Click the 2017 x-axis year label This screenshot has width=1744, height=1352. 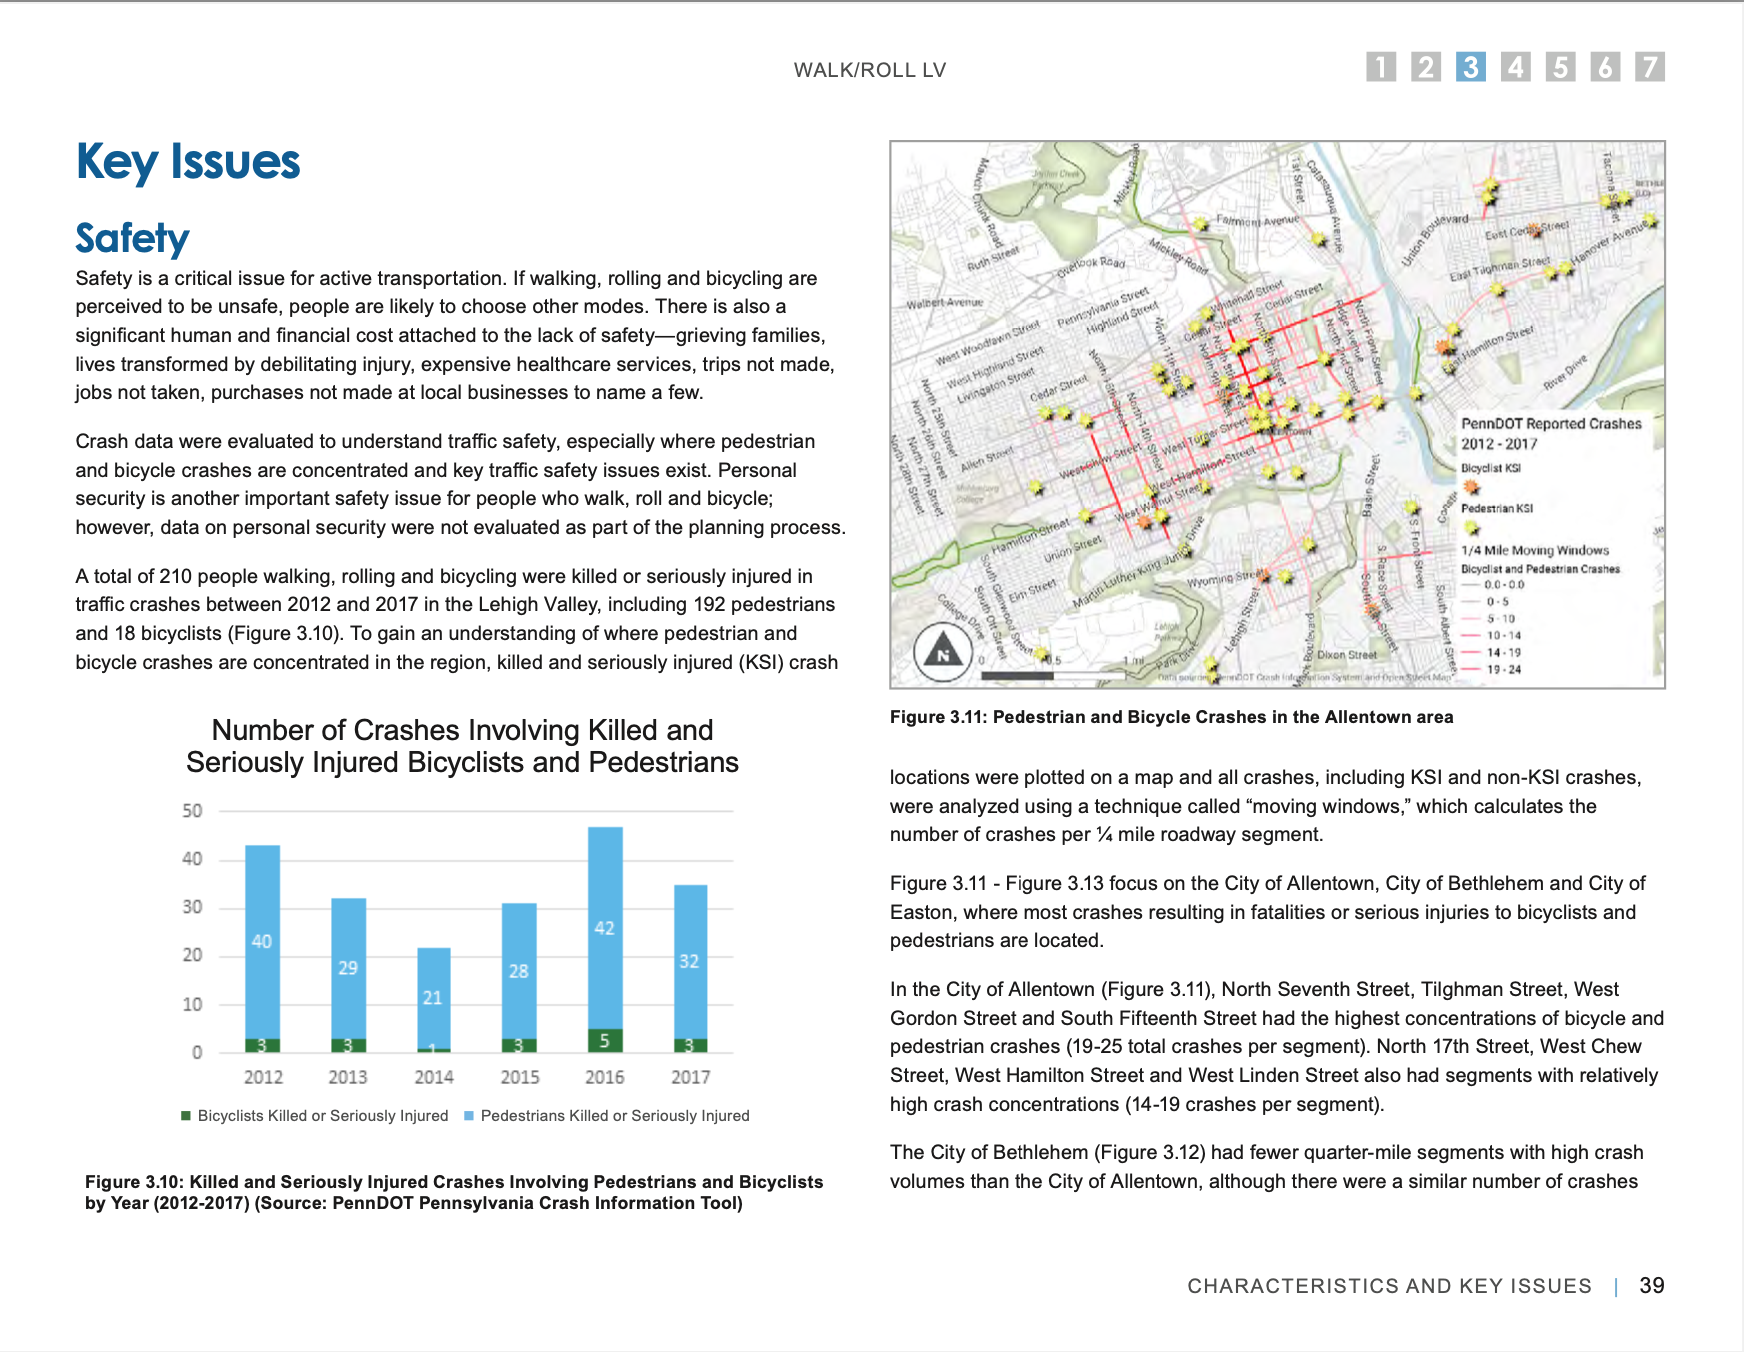(690, 1077)
